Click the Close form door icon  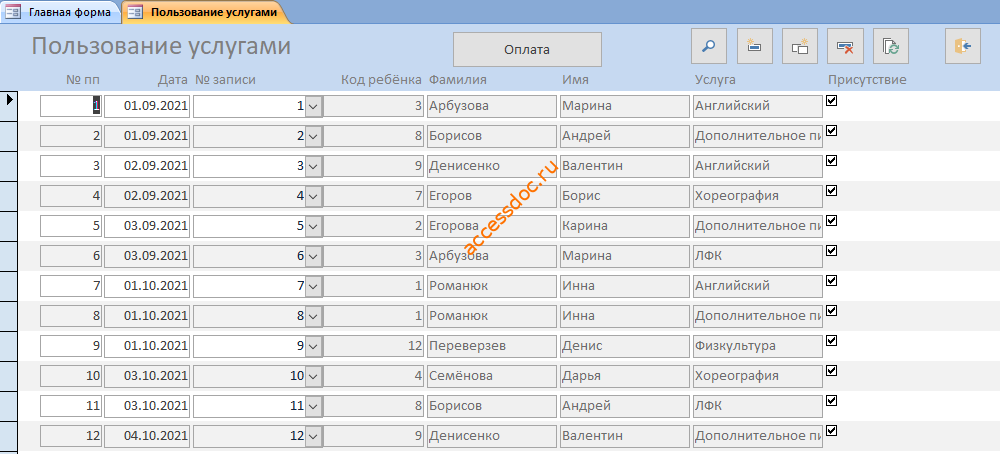[963, 46]
